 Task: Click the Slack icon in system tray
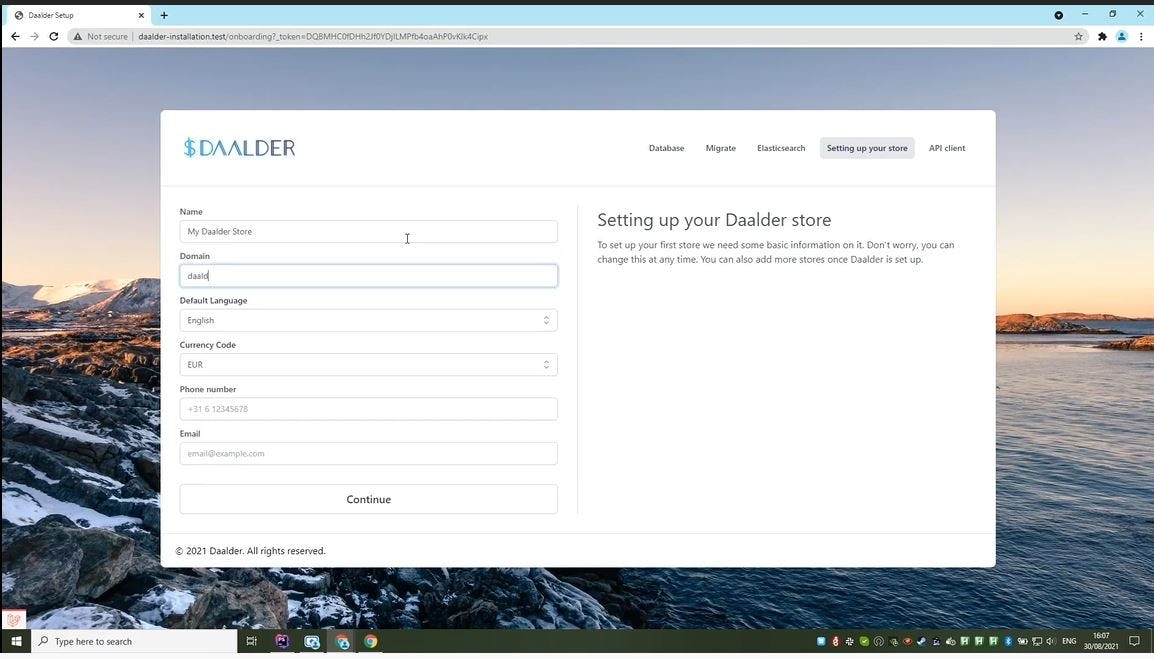pos(849,641)
